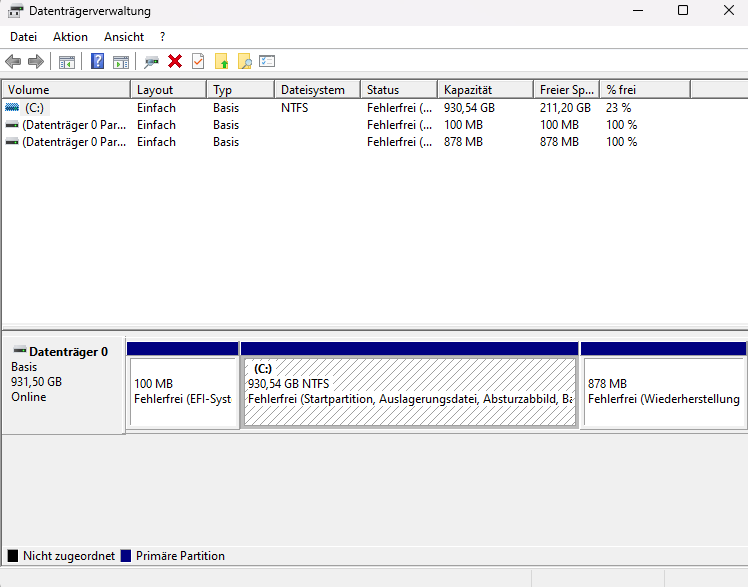
Task: Click the red X delete toolbar icon
Action: (x=175, y=61)
